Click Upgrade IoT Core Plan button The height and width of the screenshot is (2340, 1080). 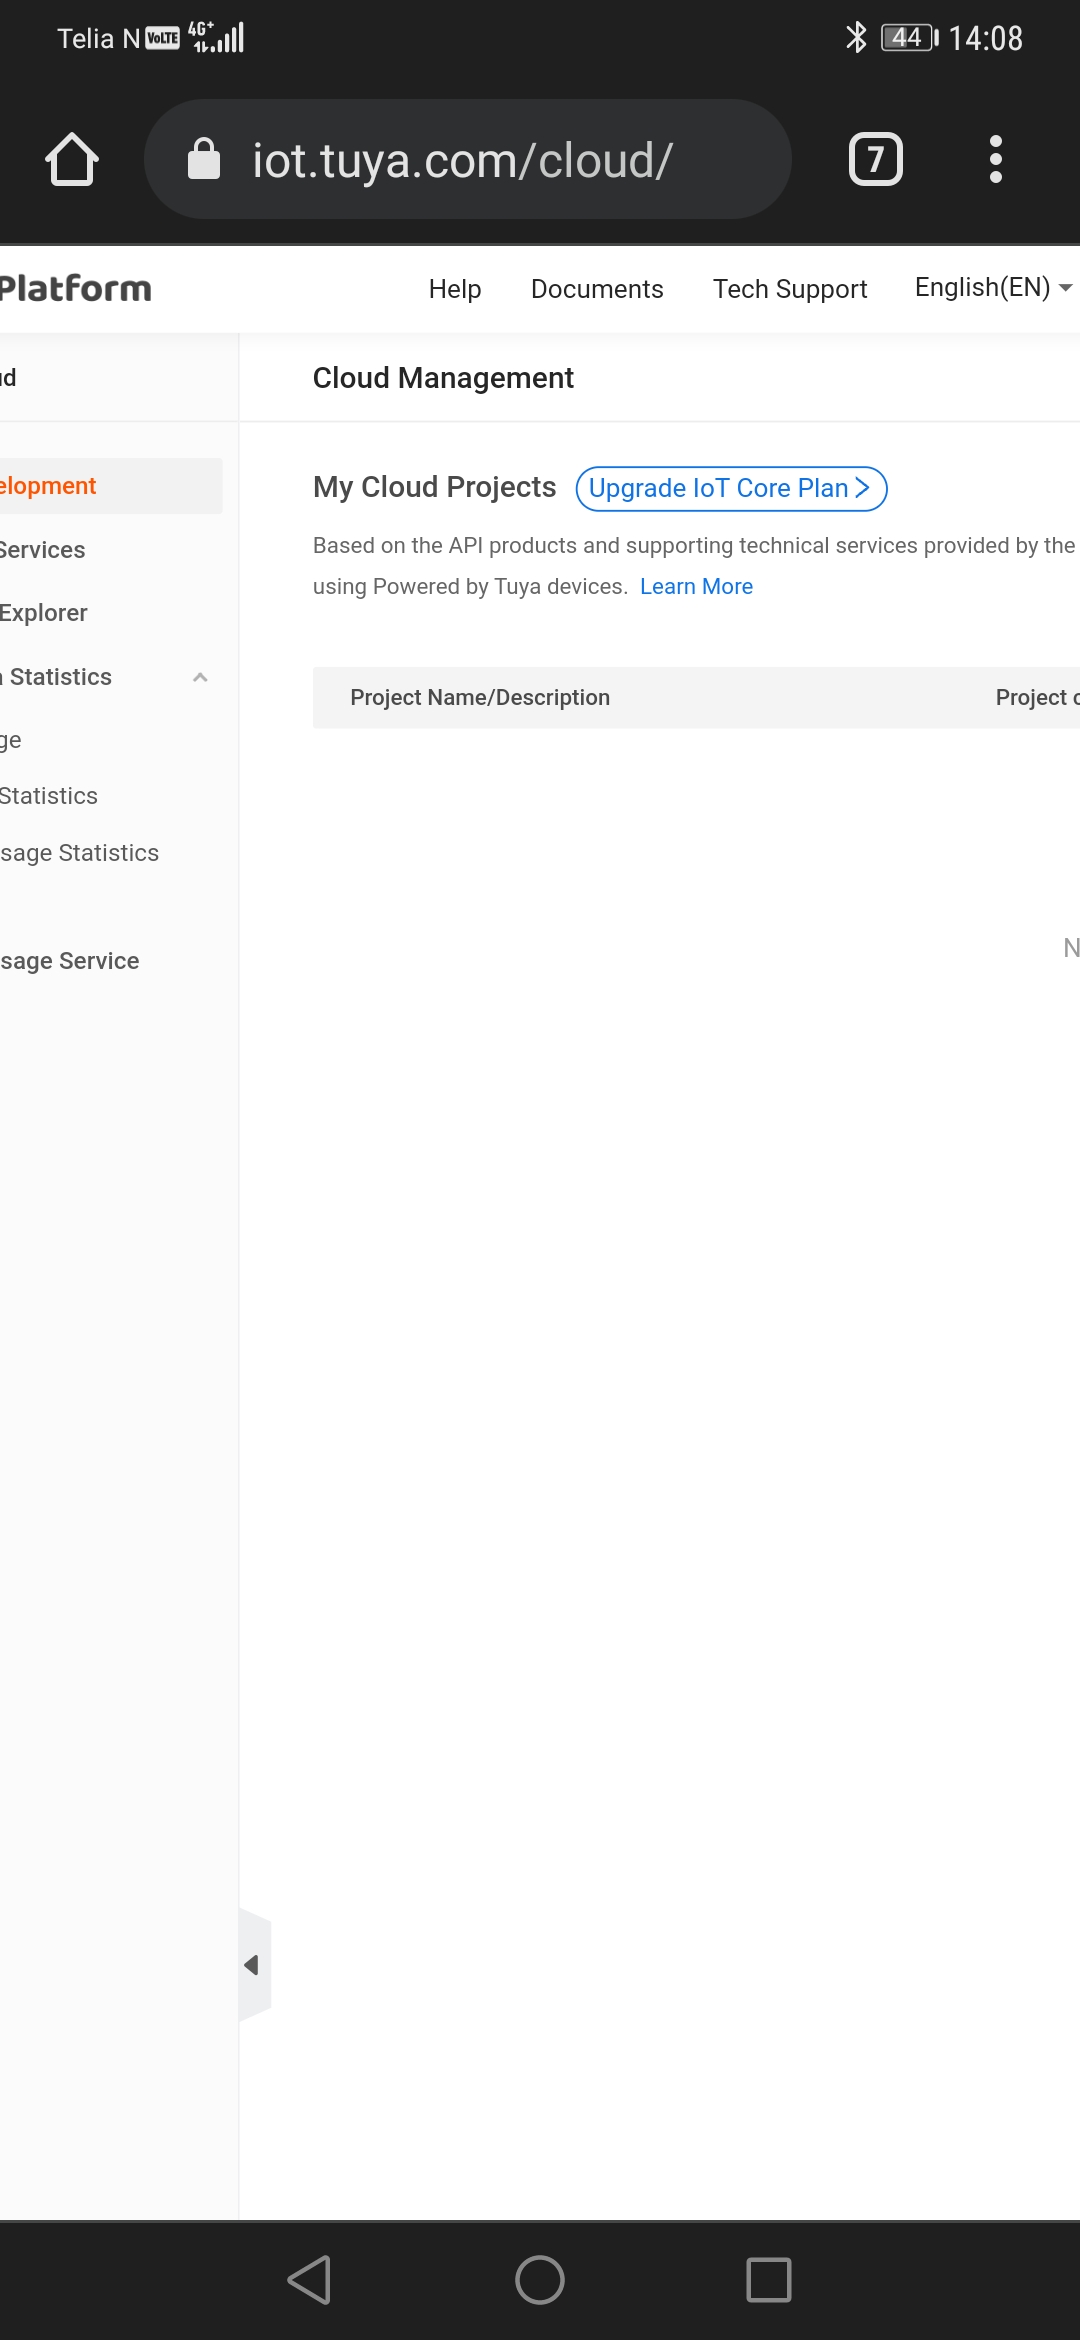[731, 488]
